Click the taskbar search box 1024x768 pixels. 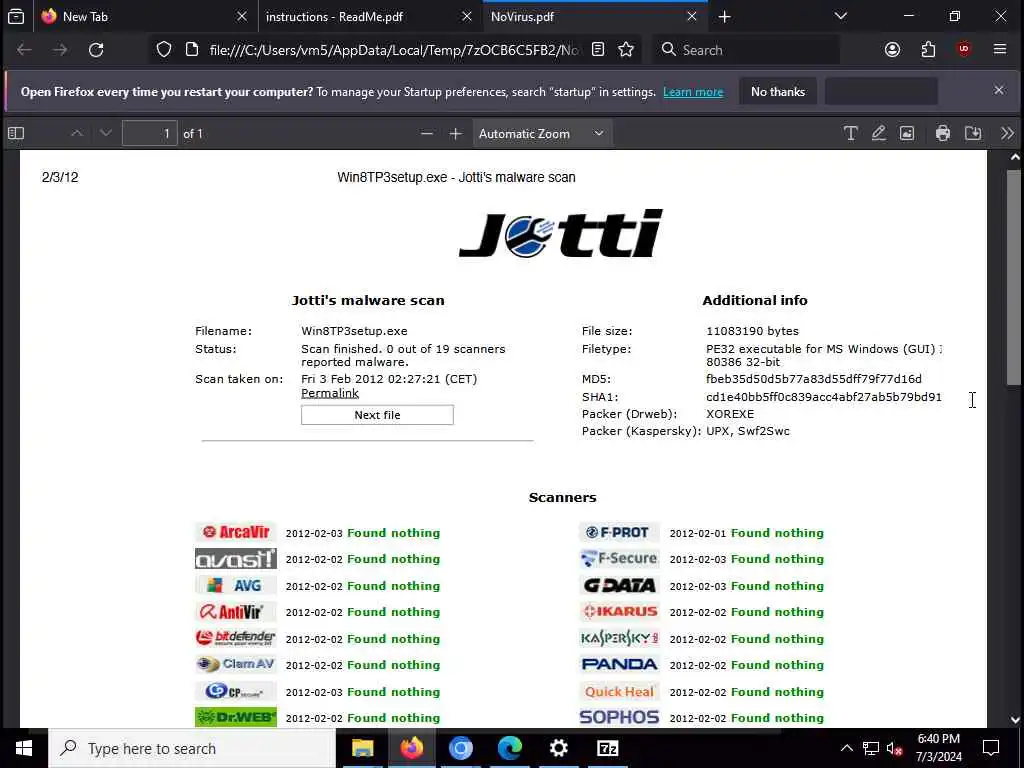coord(191,748)
